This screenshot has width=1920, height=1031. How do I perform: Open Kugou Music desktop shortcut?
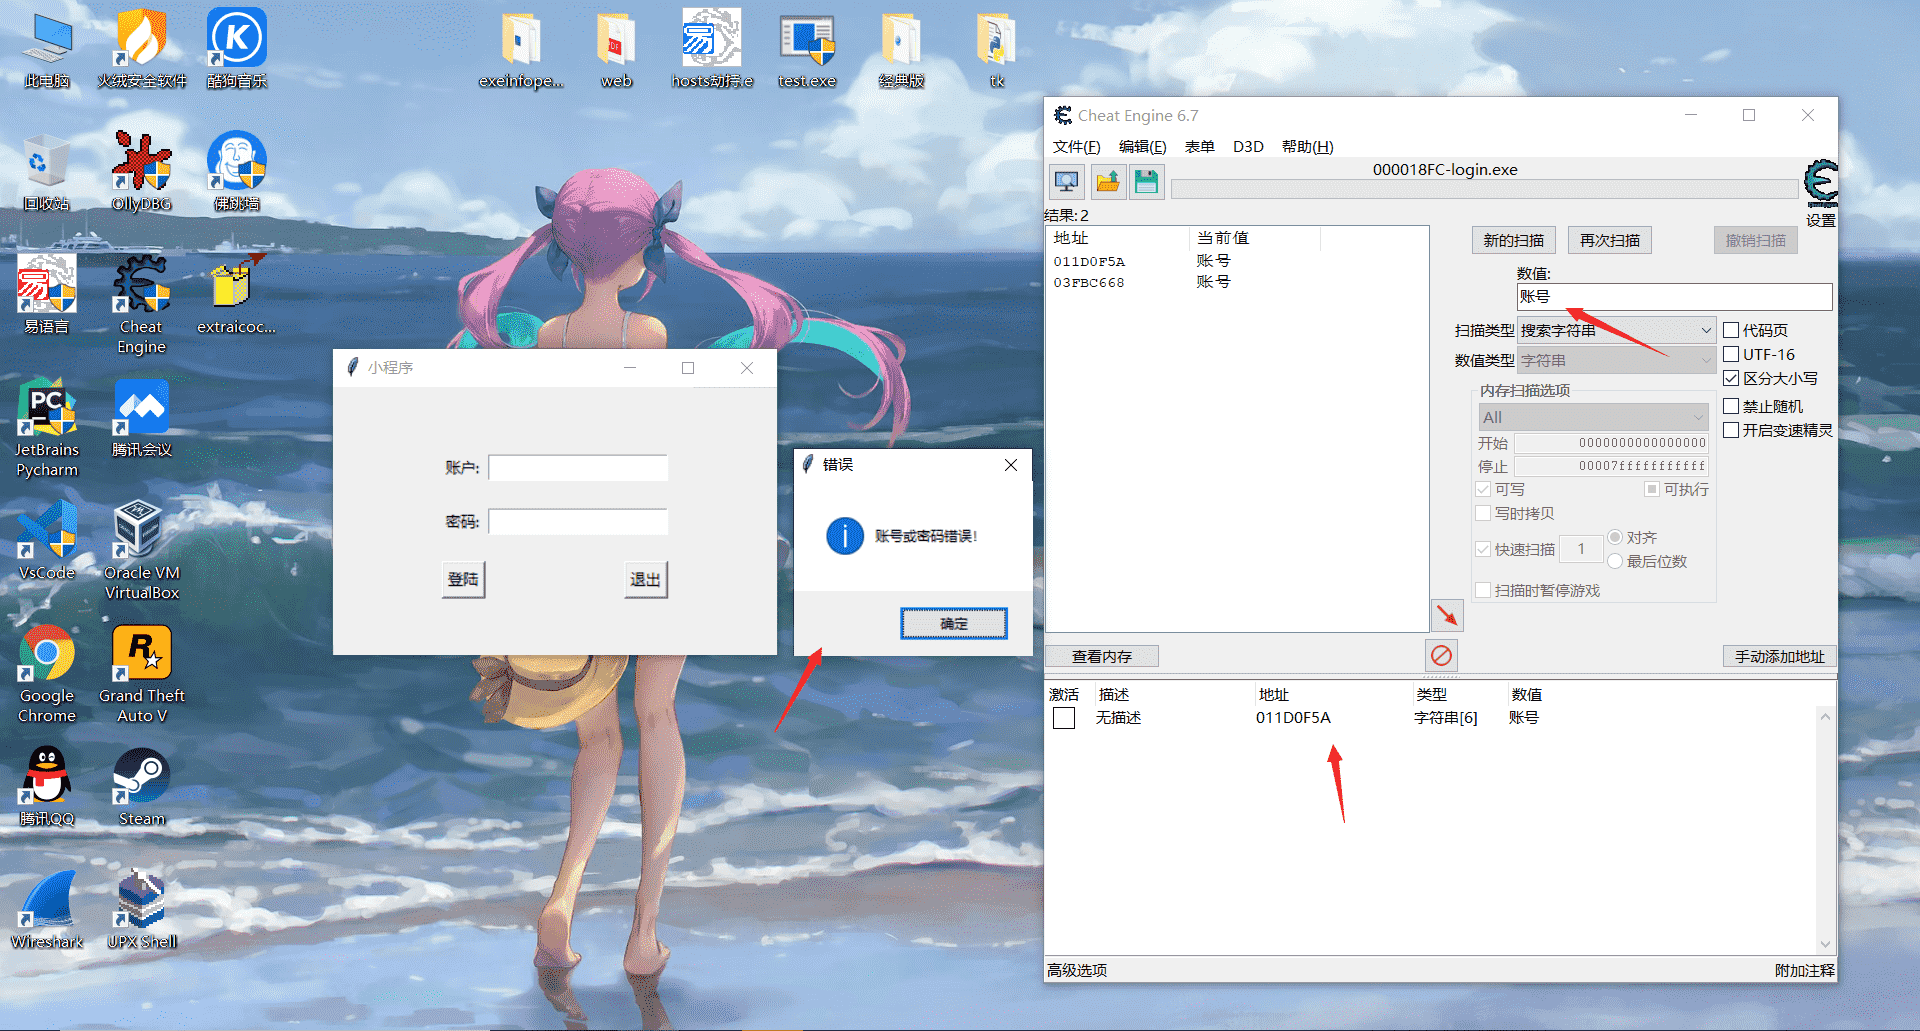point(237,50)
